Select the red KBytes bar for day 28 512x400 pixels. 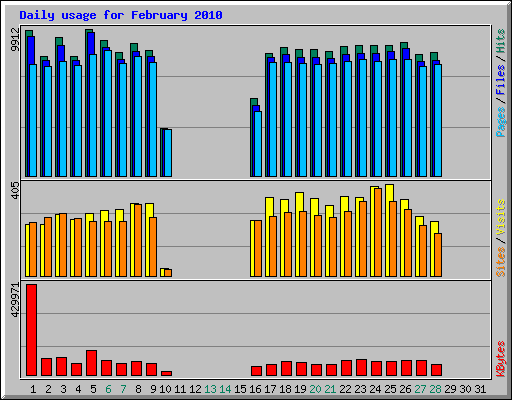pyautogui.click(x=437, y=370)
